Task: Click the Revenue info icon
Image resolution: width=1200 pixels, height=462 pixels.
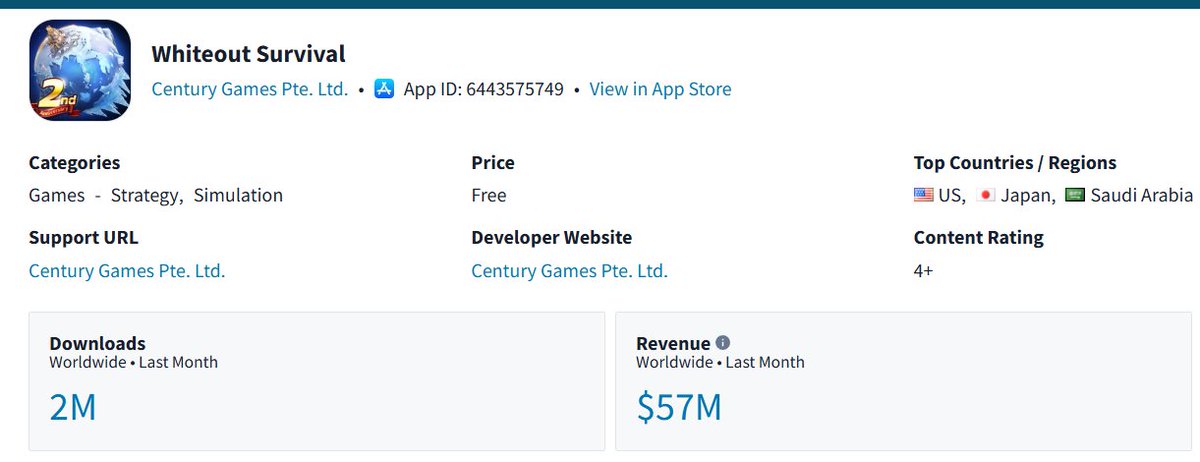Action: tap(723, 343)
